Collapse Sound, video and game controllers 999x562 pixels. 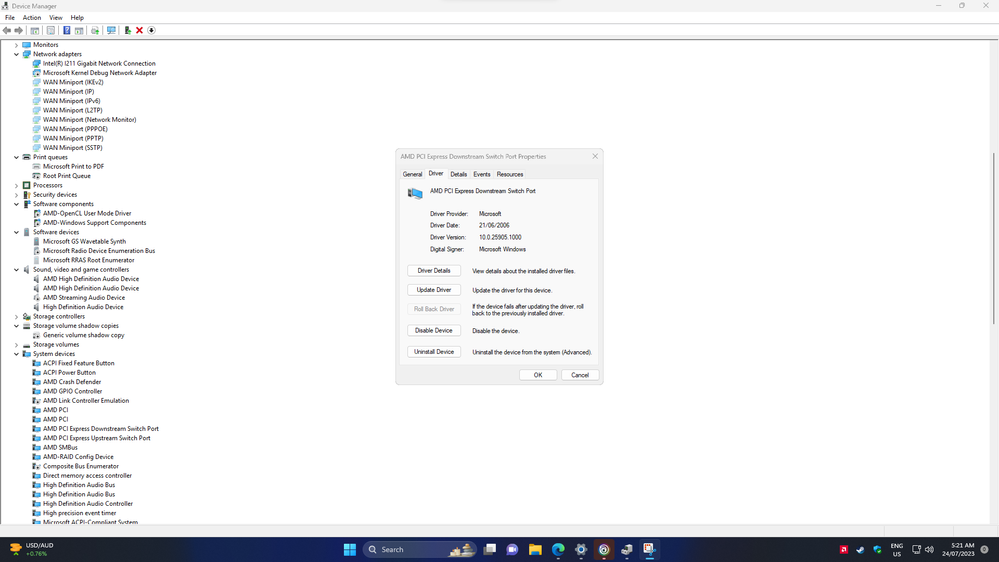click(17, 270)
